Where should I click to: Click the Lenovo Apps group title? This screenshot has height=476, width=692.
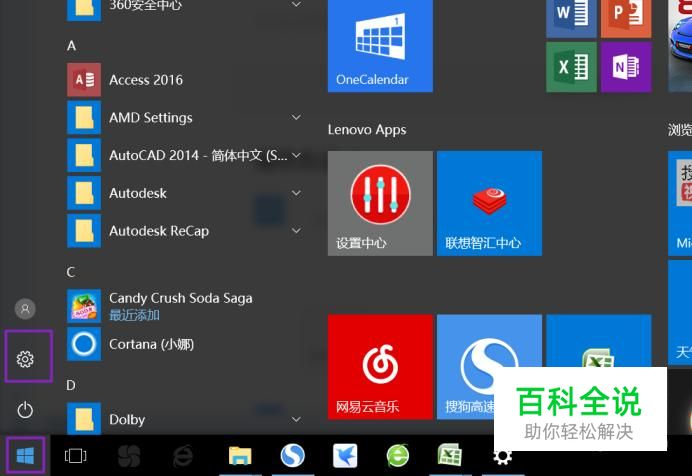pyautogui.click(x=367, y=130)
